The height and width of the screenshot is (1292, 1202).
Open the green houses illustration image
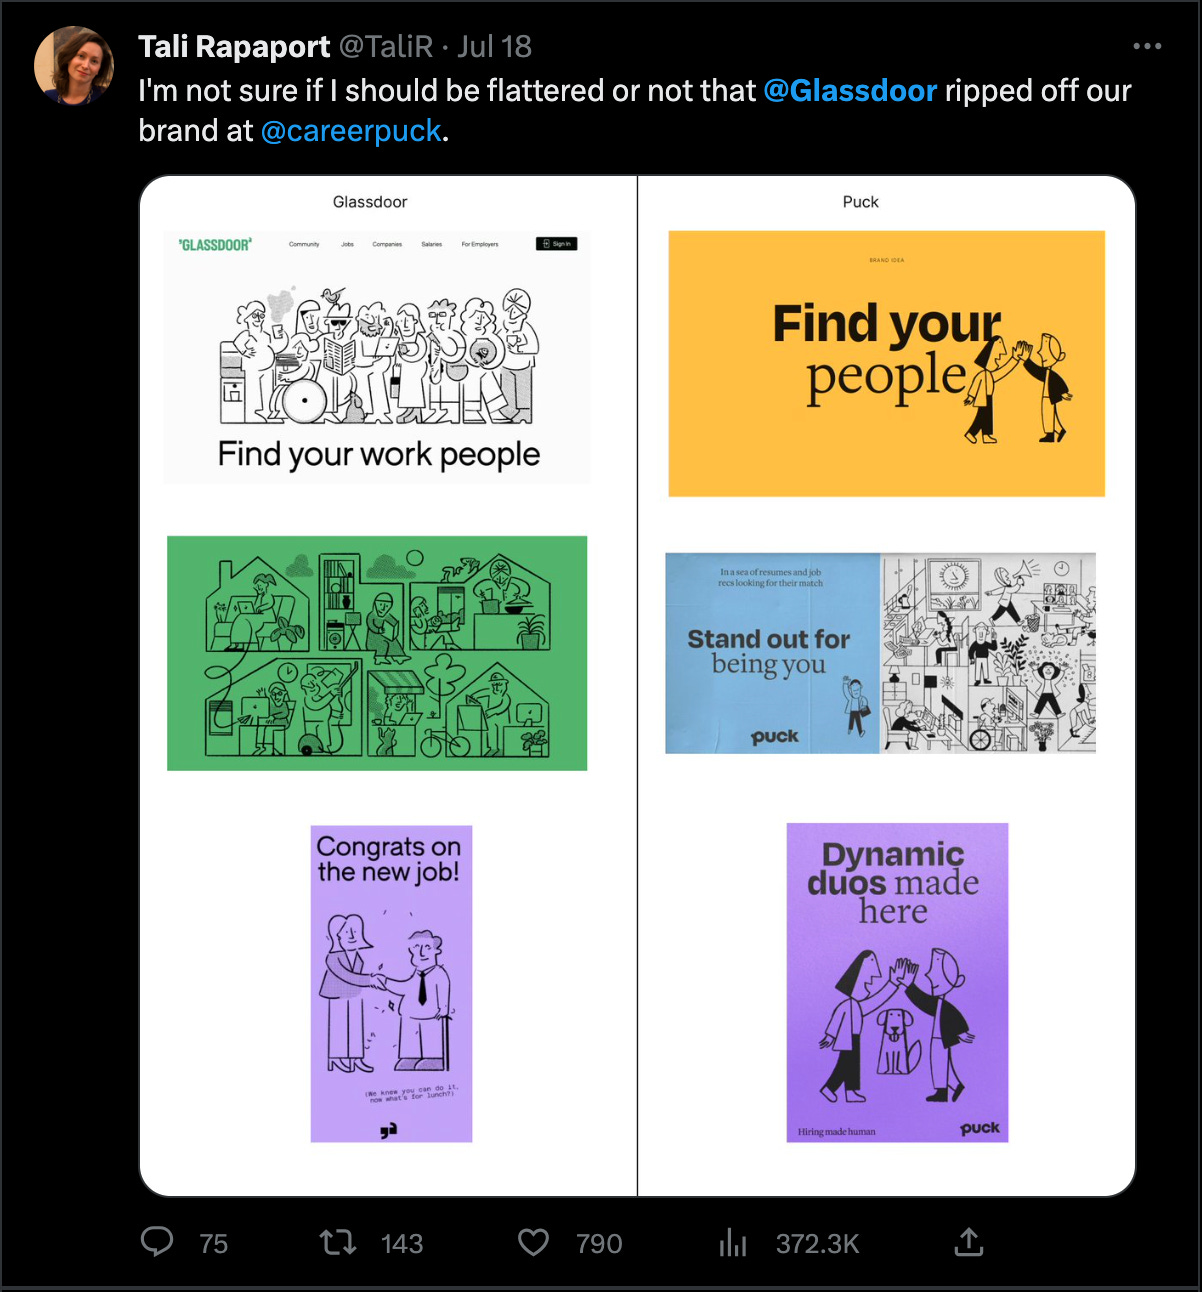[377, 653]
